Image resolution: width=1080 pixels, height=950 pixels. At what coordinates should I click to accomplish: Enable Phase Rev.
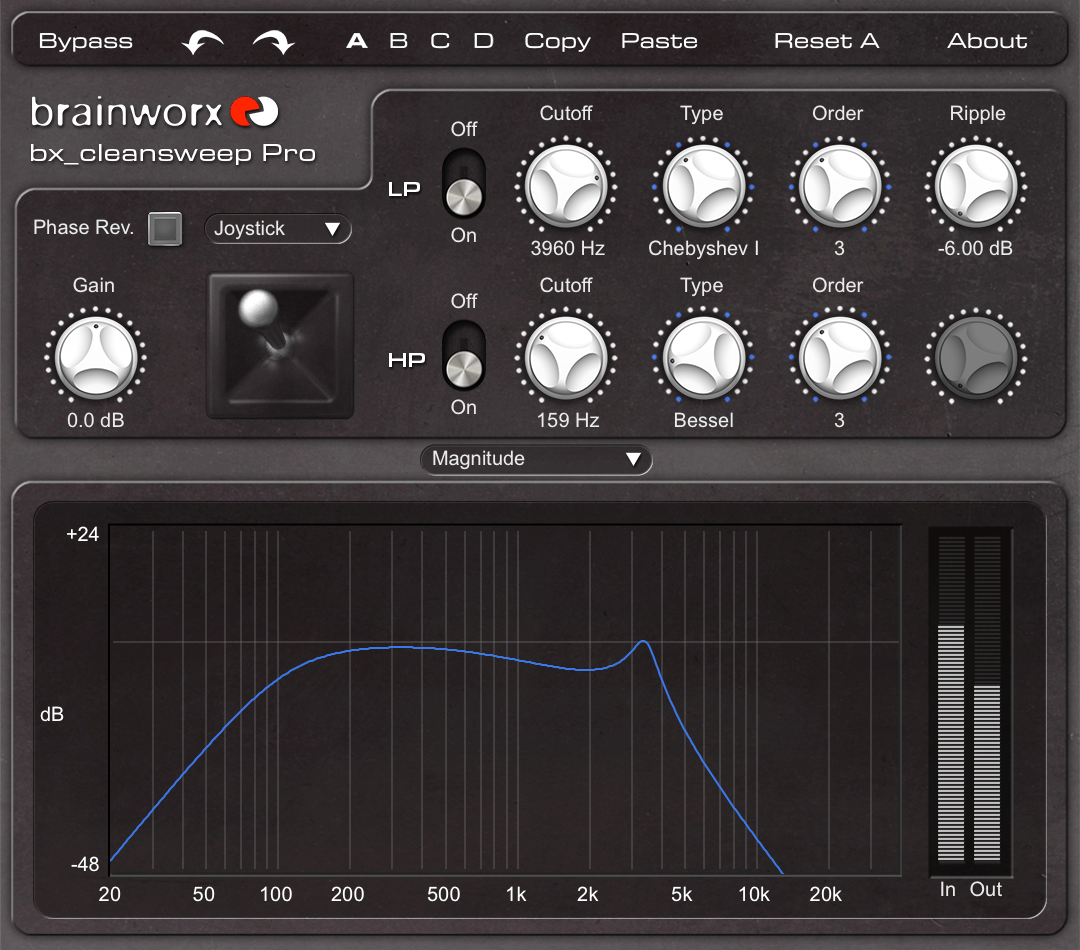click(x=166, y=228)
